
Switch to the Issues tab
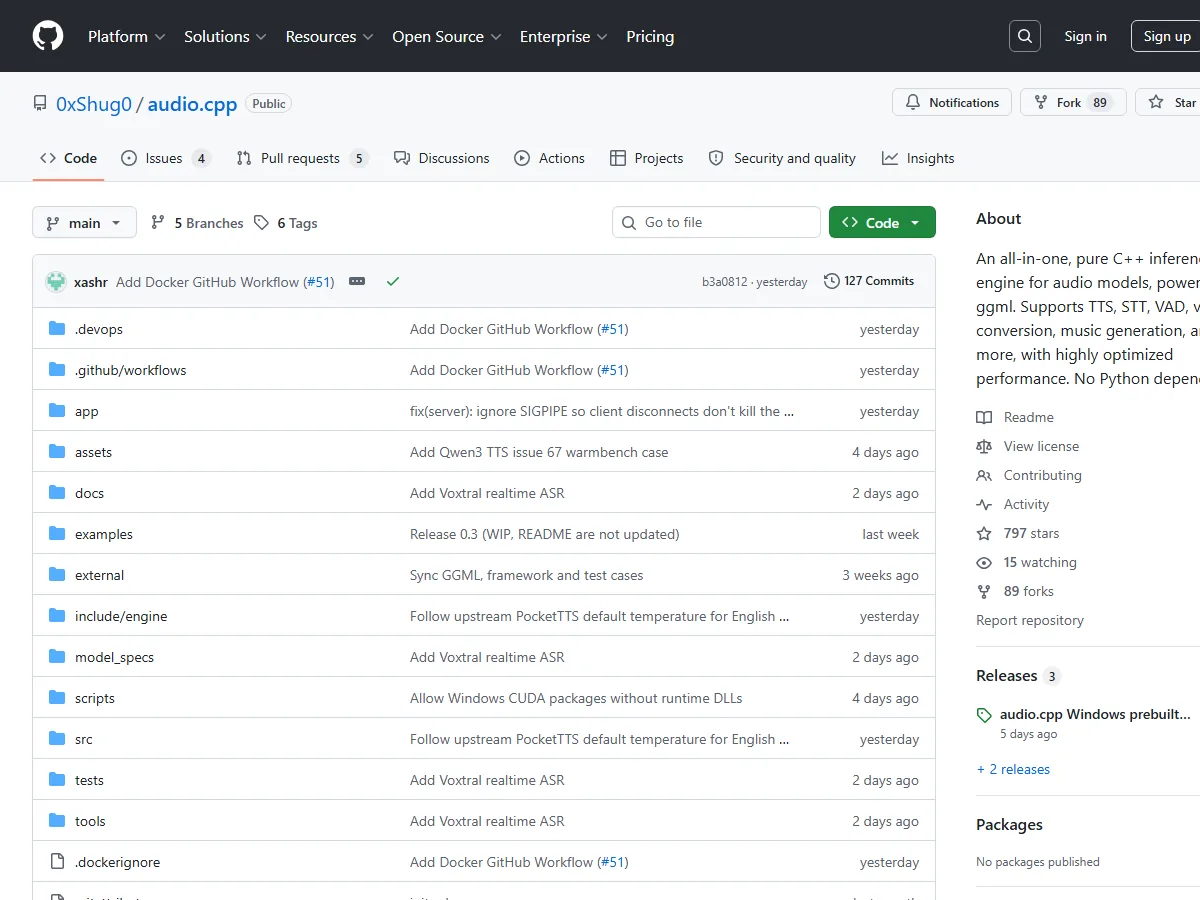165,158
